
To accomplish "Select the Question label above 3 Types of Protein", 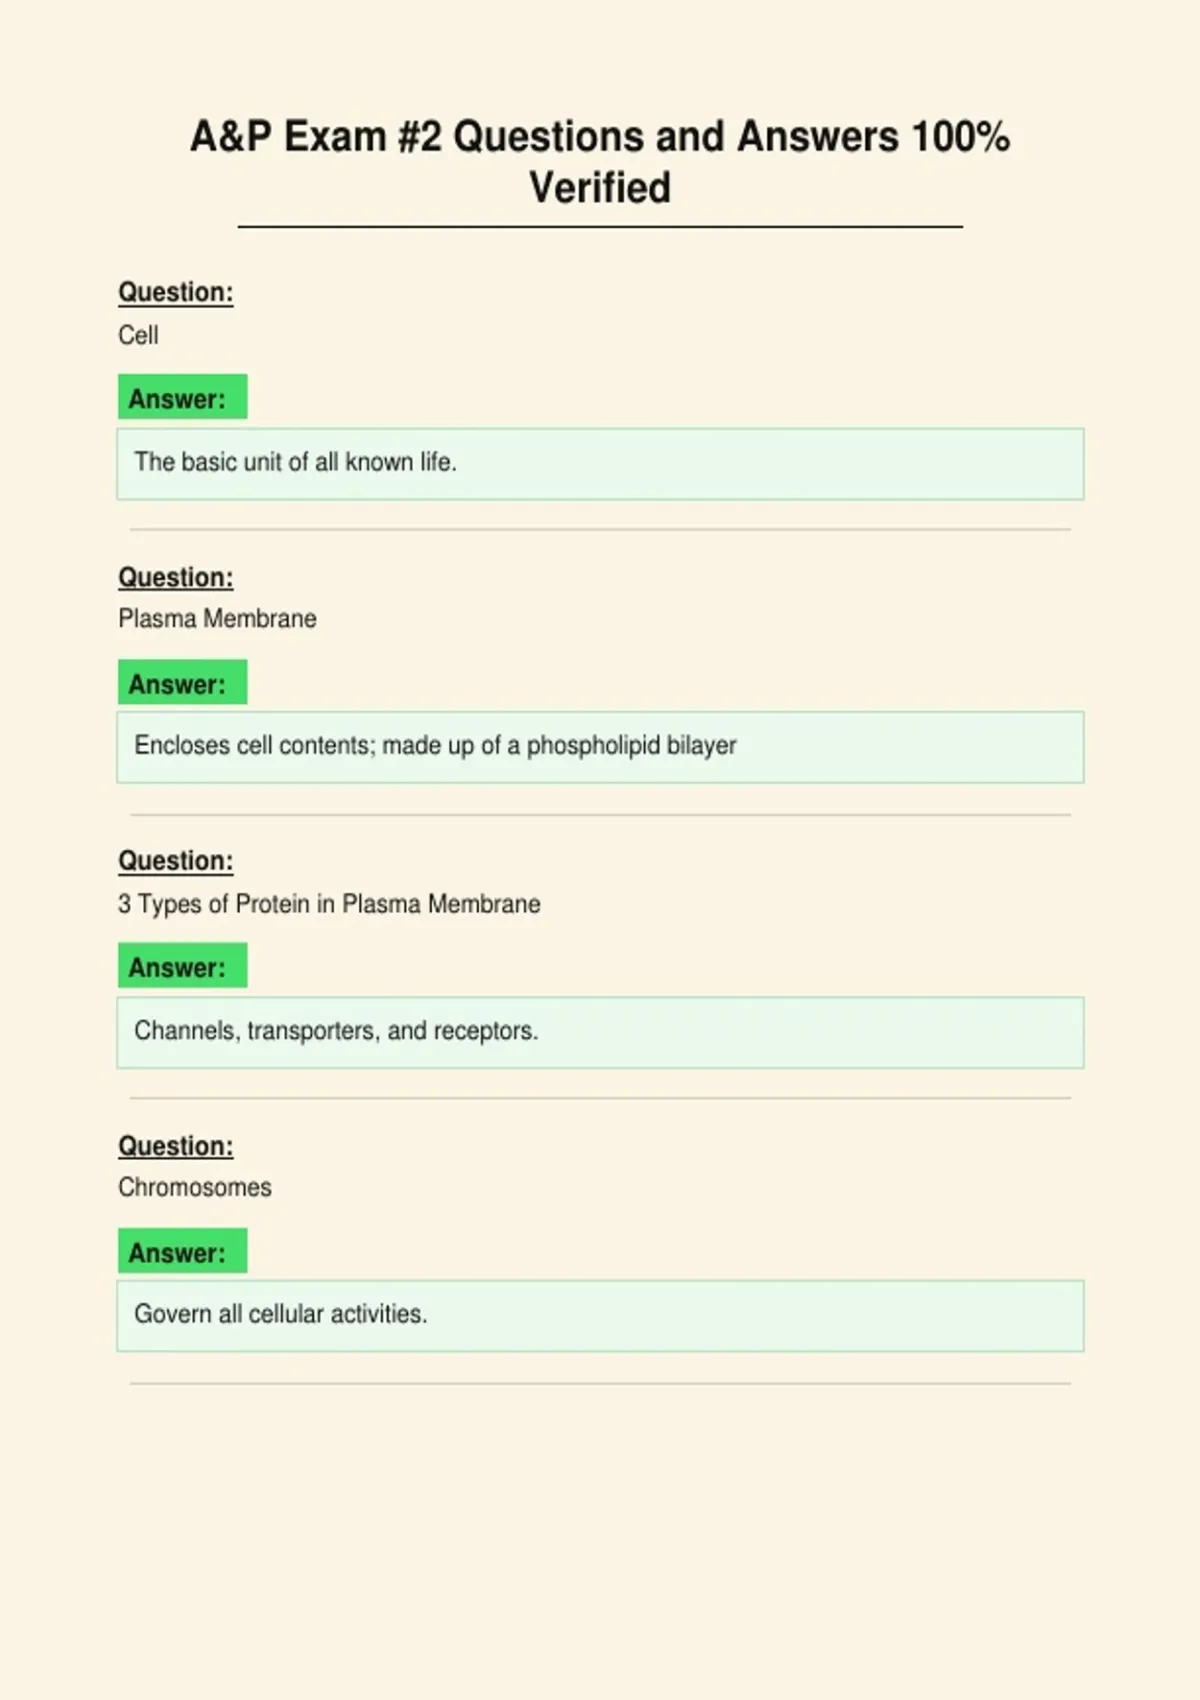I will pos(176,860).
